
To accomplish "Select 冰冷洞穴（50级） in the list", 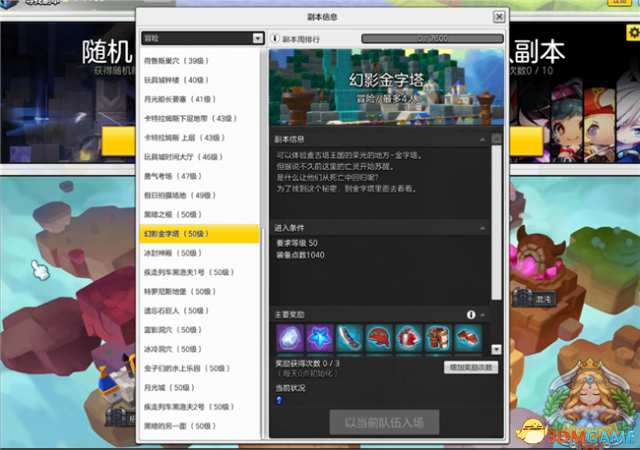I will (199, 349).
